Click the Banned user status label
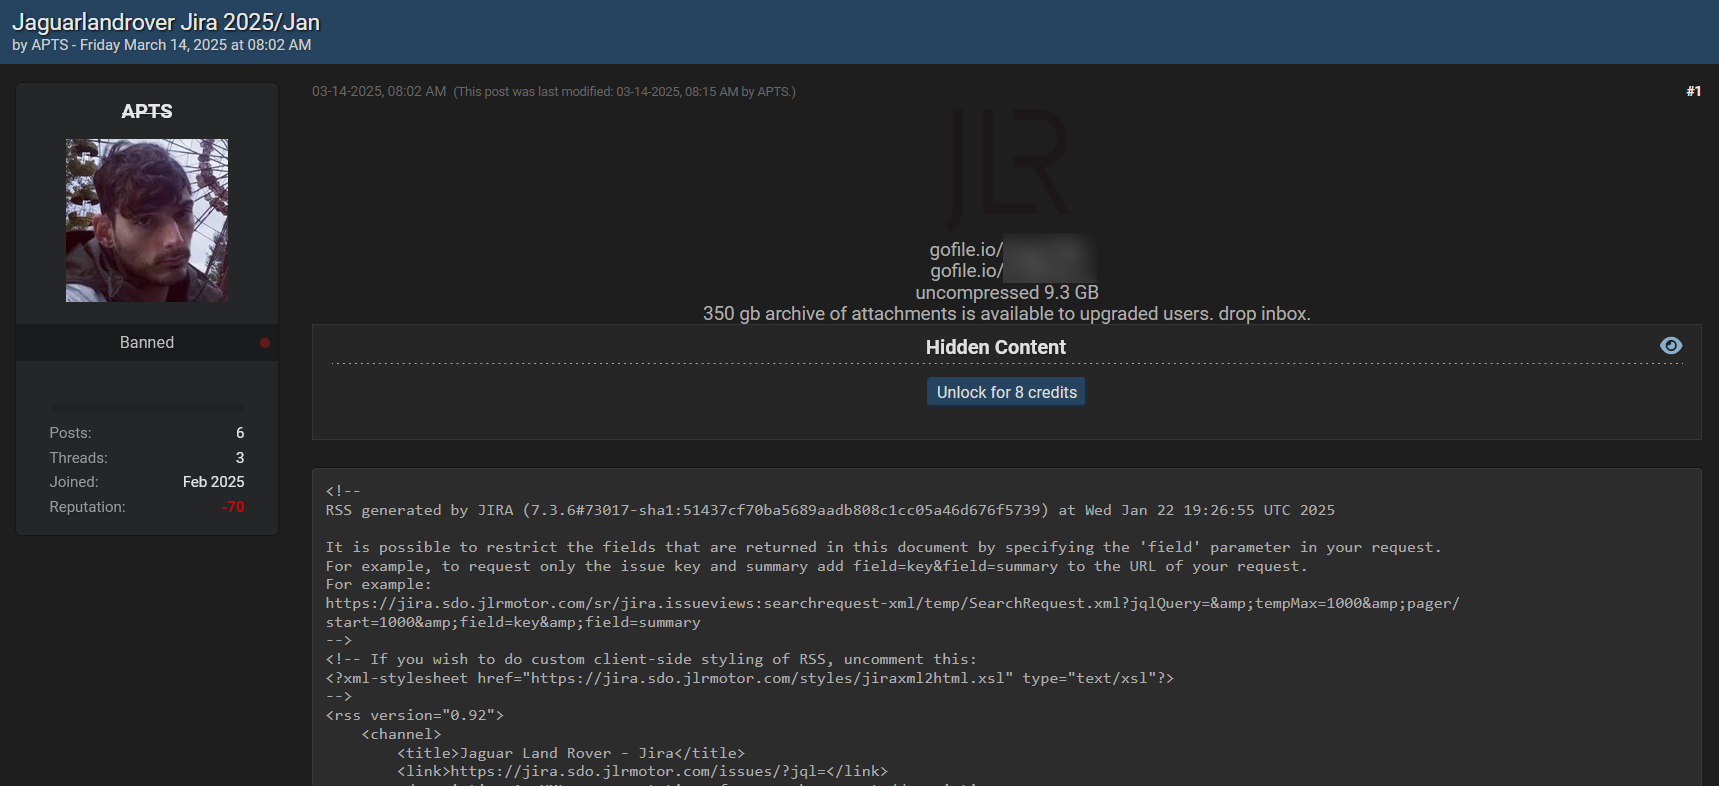Image resolution: width=1719 pixels, height=786 pixels. coord(147,343)
